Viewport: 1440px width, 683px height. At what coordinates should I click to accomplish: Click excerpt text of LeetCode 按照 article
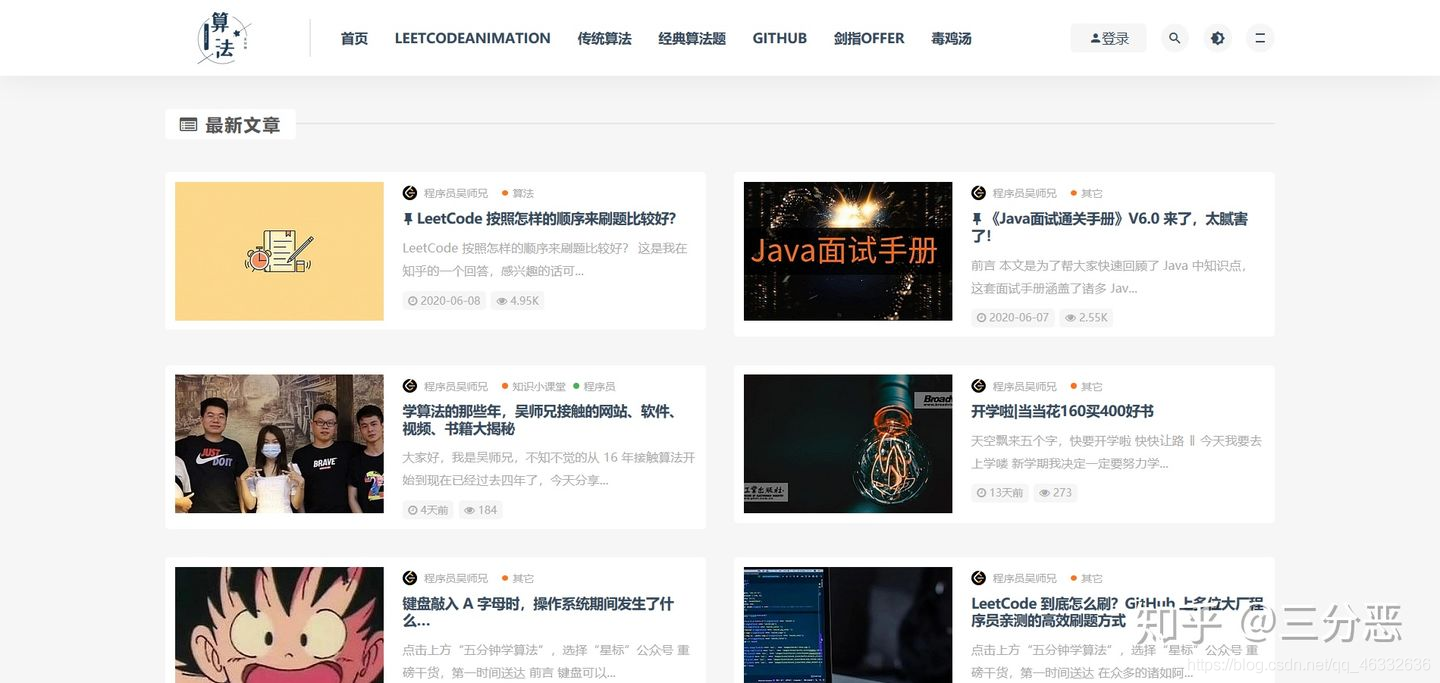pos(545,259)
